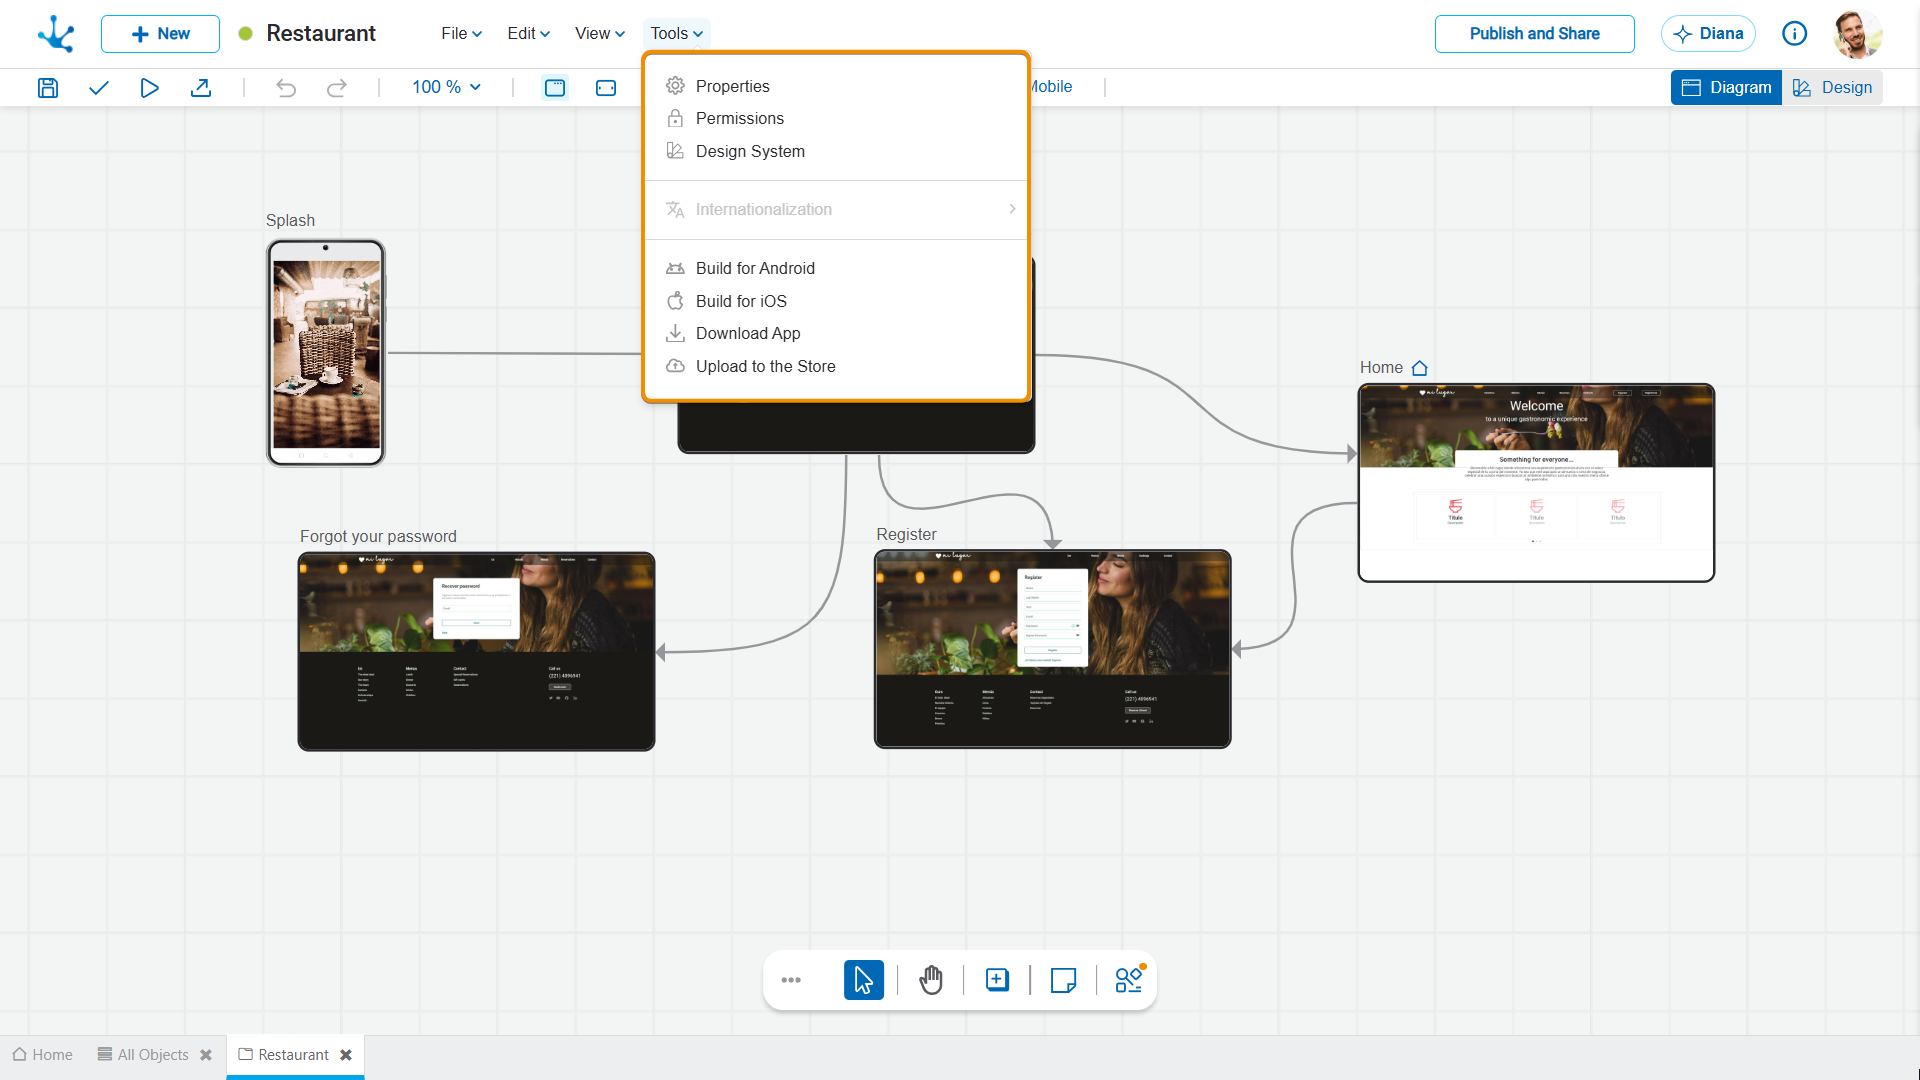The image size is (1920, 1080).
Task: Open the 100 % zoom dropdown
Action: coord(447,88)
